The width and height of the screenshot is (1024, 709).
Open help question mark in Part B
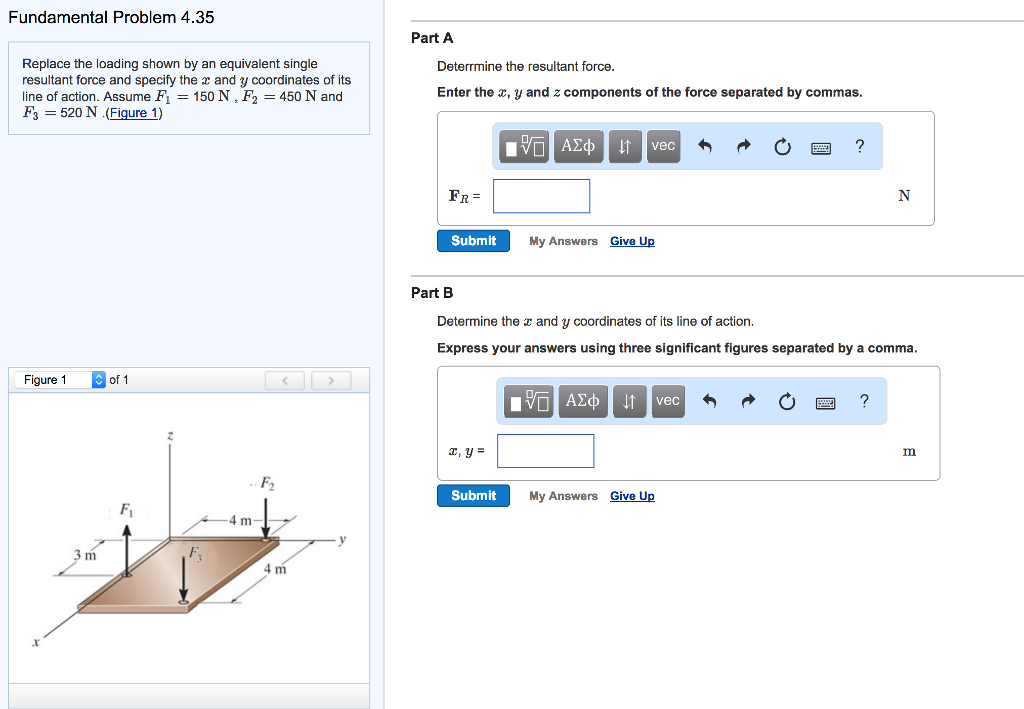pyautogui.click(x=864, y=401)
